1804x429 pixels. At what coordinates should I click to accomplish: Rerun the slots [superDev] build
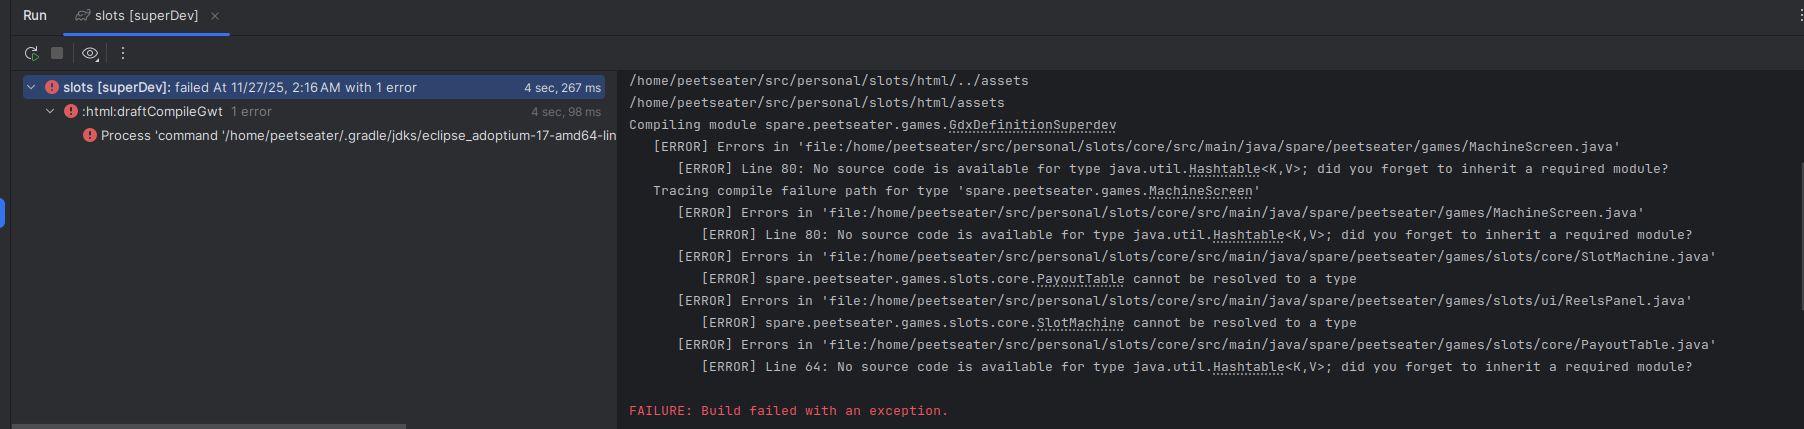point(31,53)
